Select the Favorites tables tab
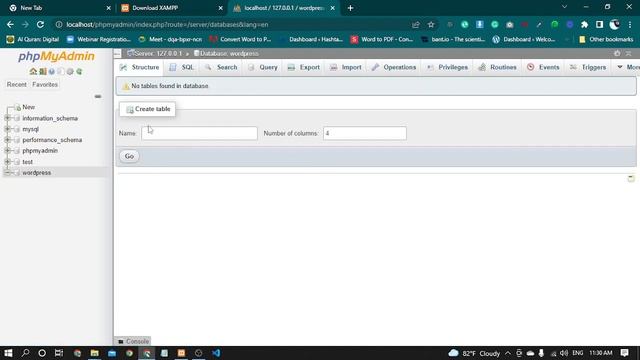Image resolution: width=640 pixels, height=360 pixels. (x=45, y=84)
